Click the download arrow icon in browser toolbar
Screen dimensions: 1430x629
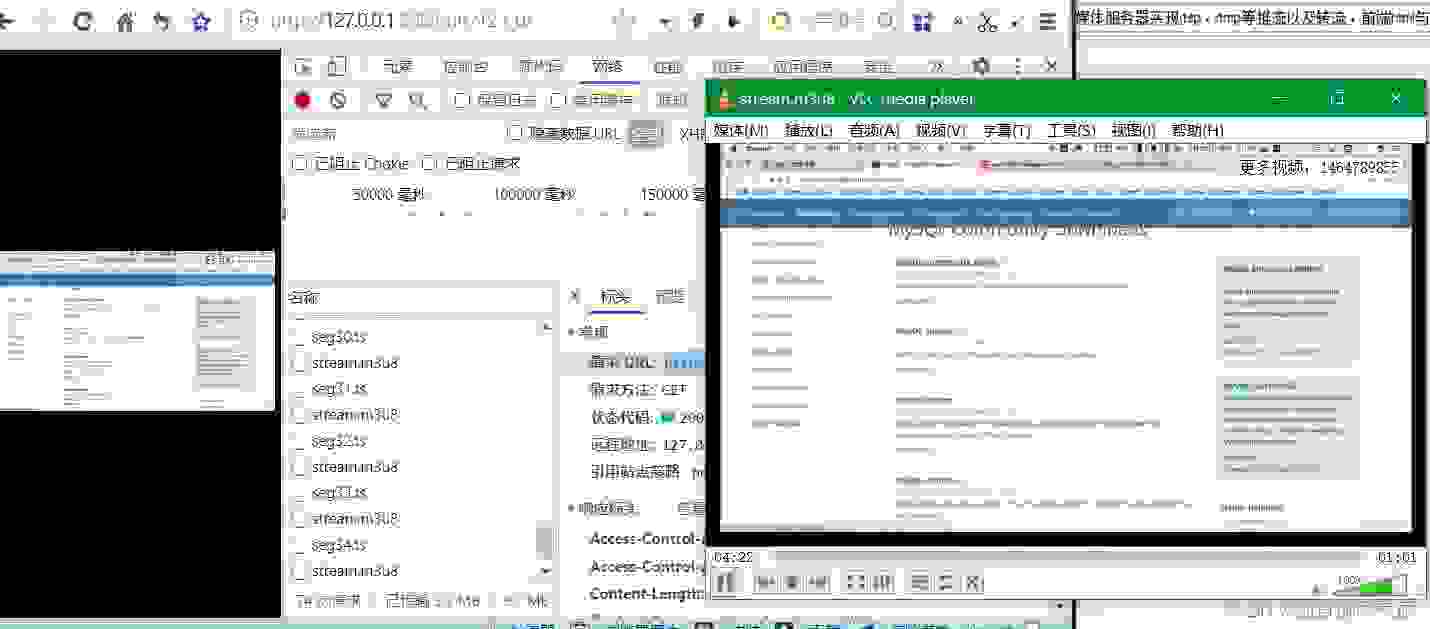[x=733, y=21]
